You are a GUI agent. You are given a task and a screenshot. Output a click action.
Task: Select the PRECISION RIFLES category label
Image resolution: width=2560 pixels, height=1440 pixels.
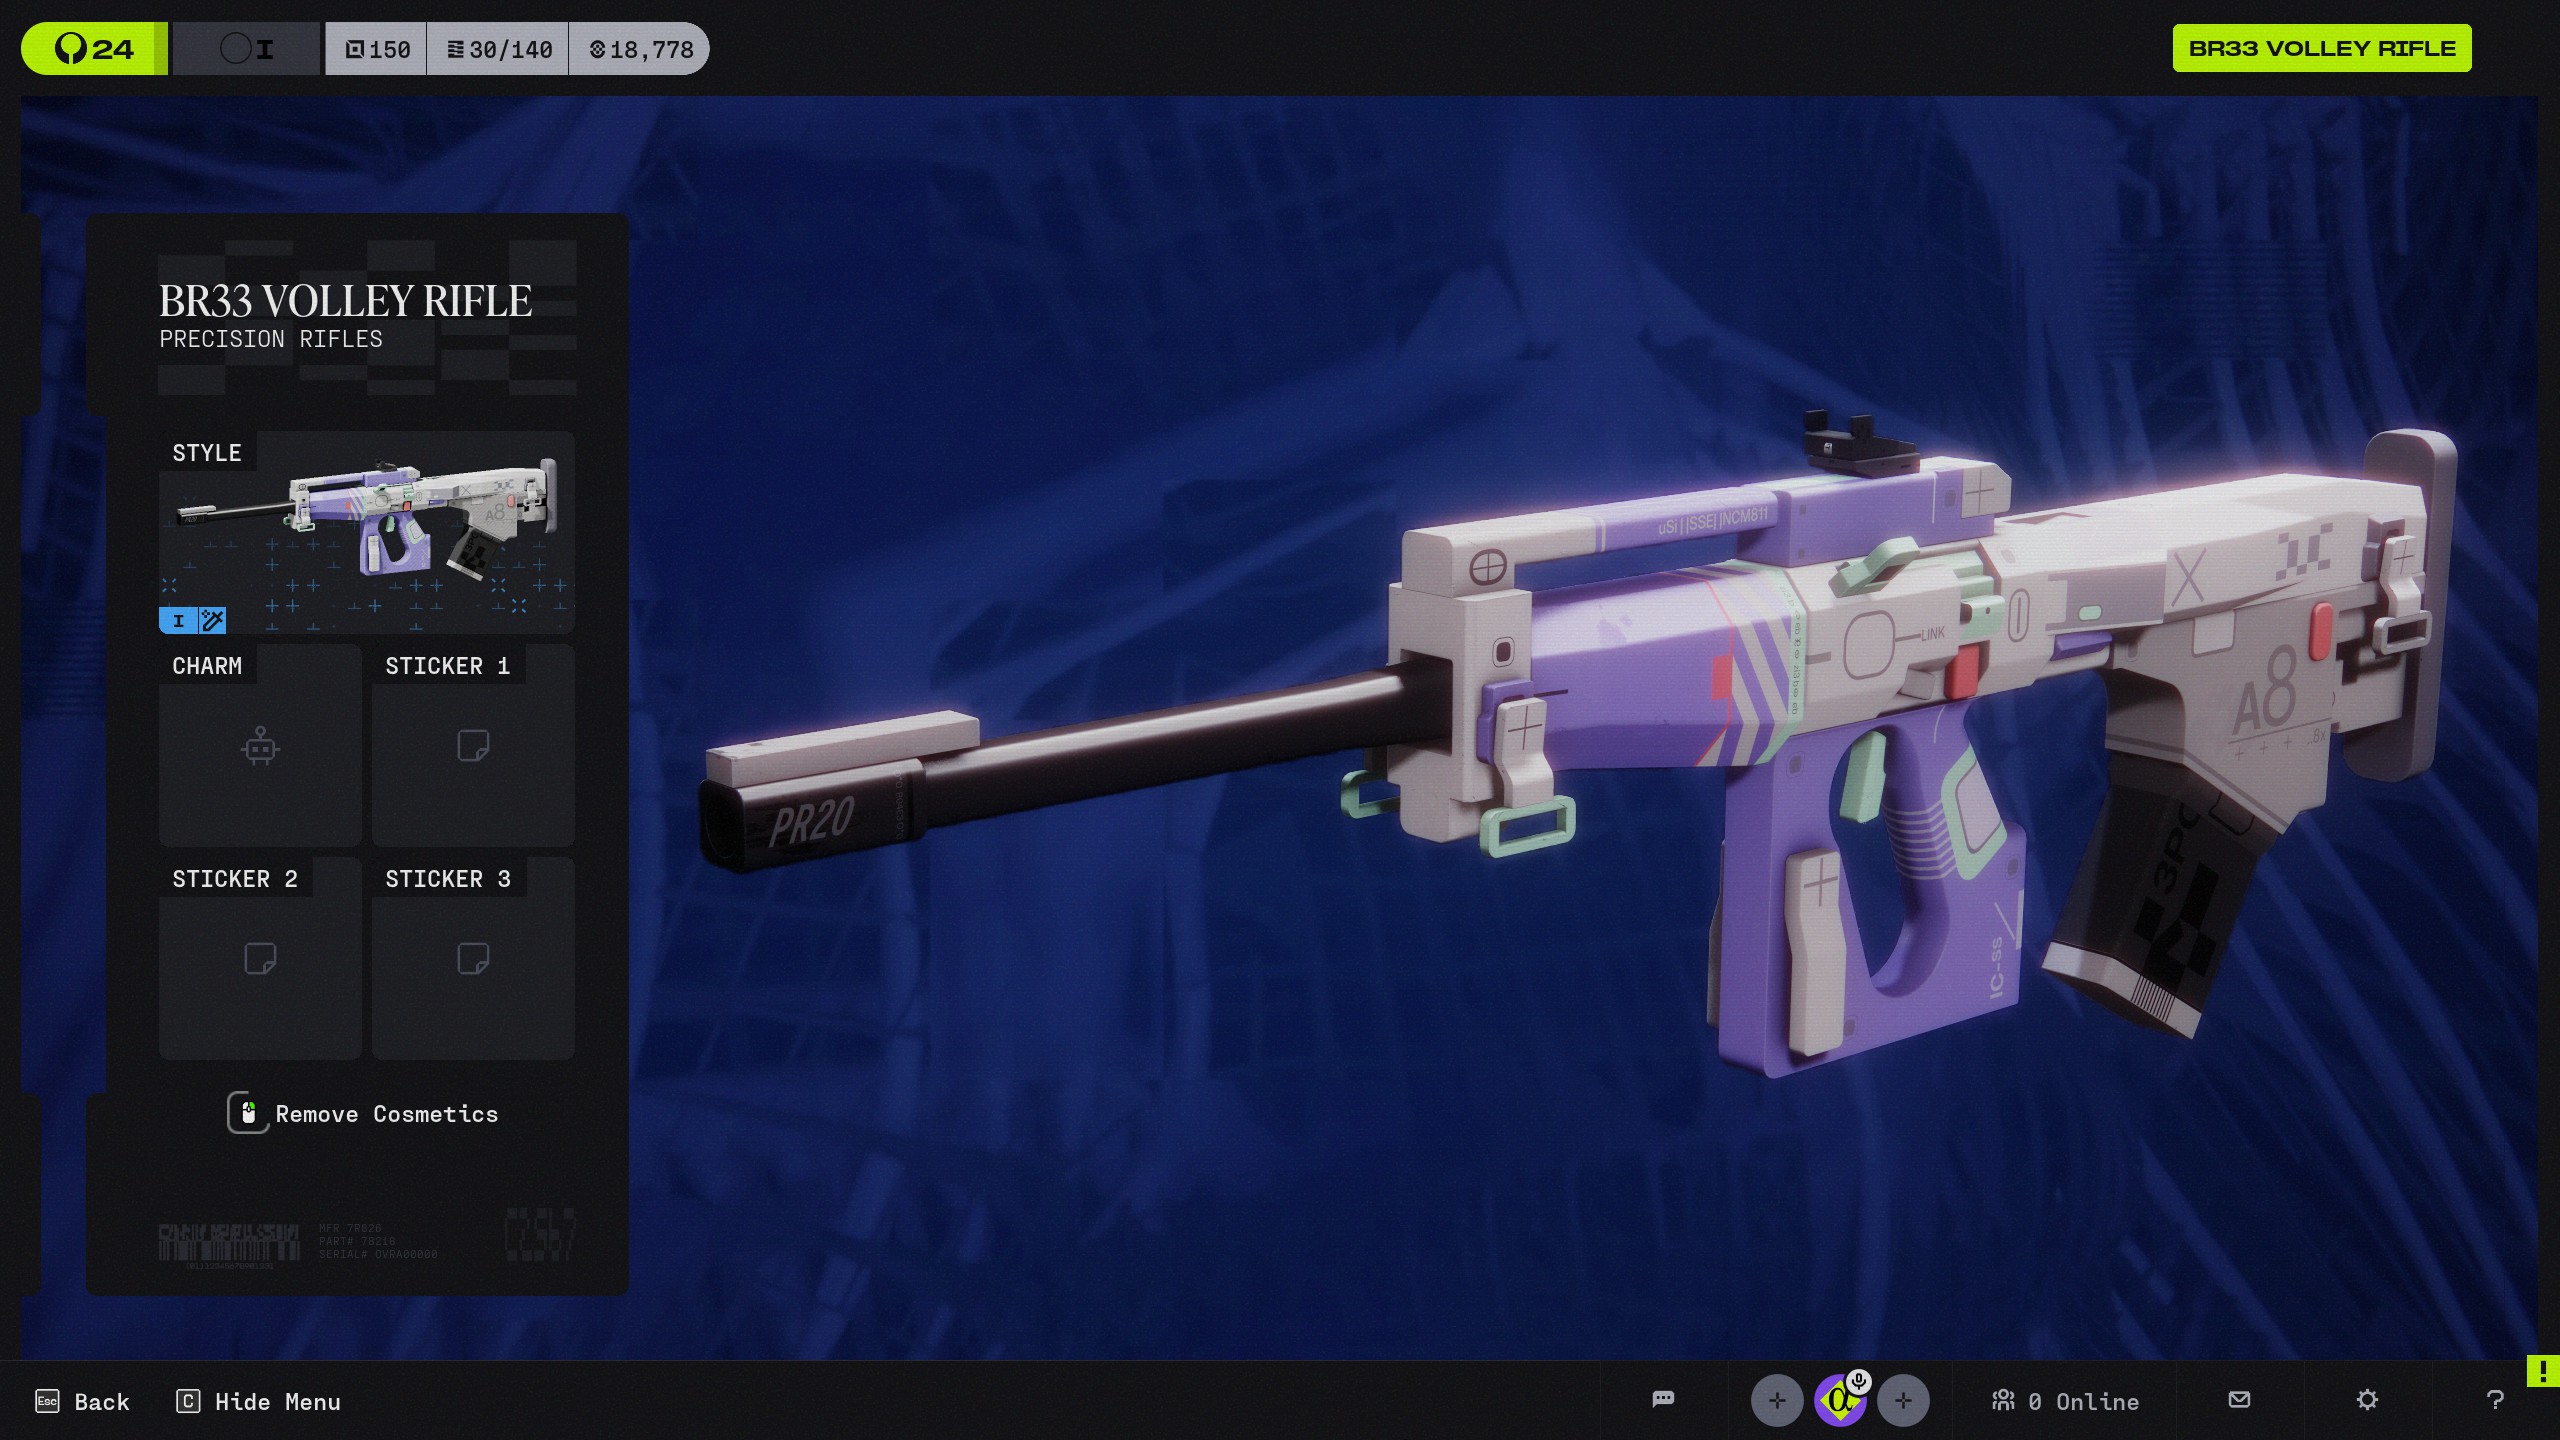[270, 339]
